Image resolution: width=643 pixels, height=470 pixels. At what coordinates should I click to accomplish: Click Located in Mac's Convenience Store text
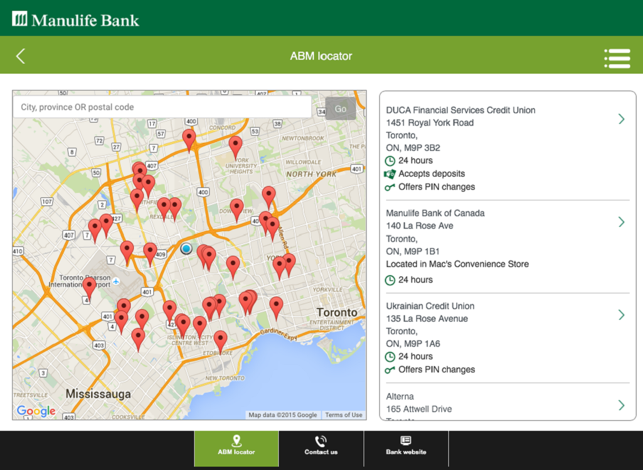pyautogui.click(x=457, y=264)
